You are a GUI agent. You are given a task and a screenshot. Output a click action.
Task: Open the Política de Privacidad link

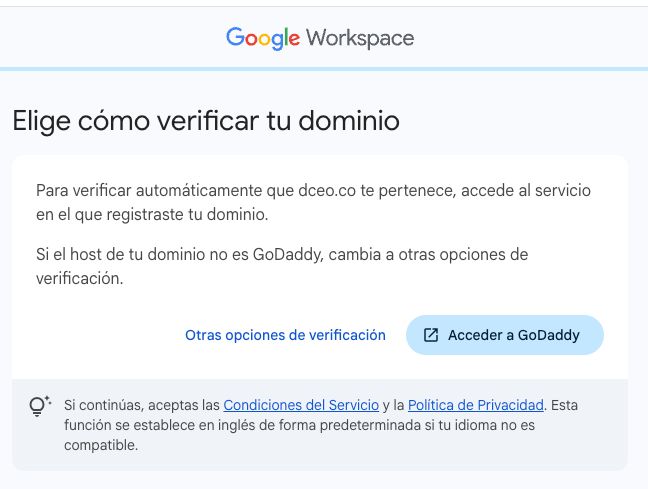pos(476,405)
